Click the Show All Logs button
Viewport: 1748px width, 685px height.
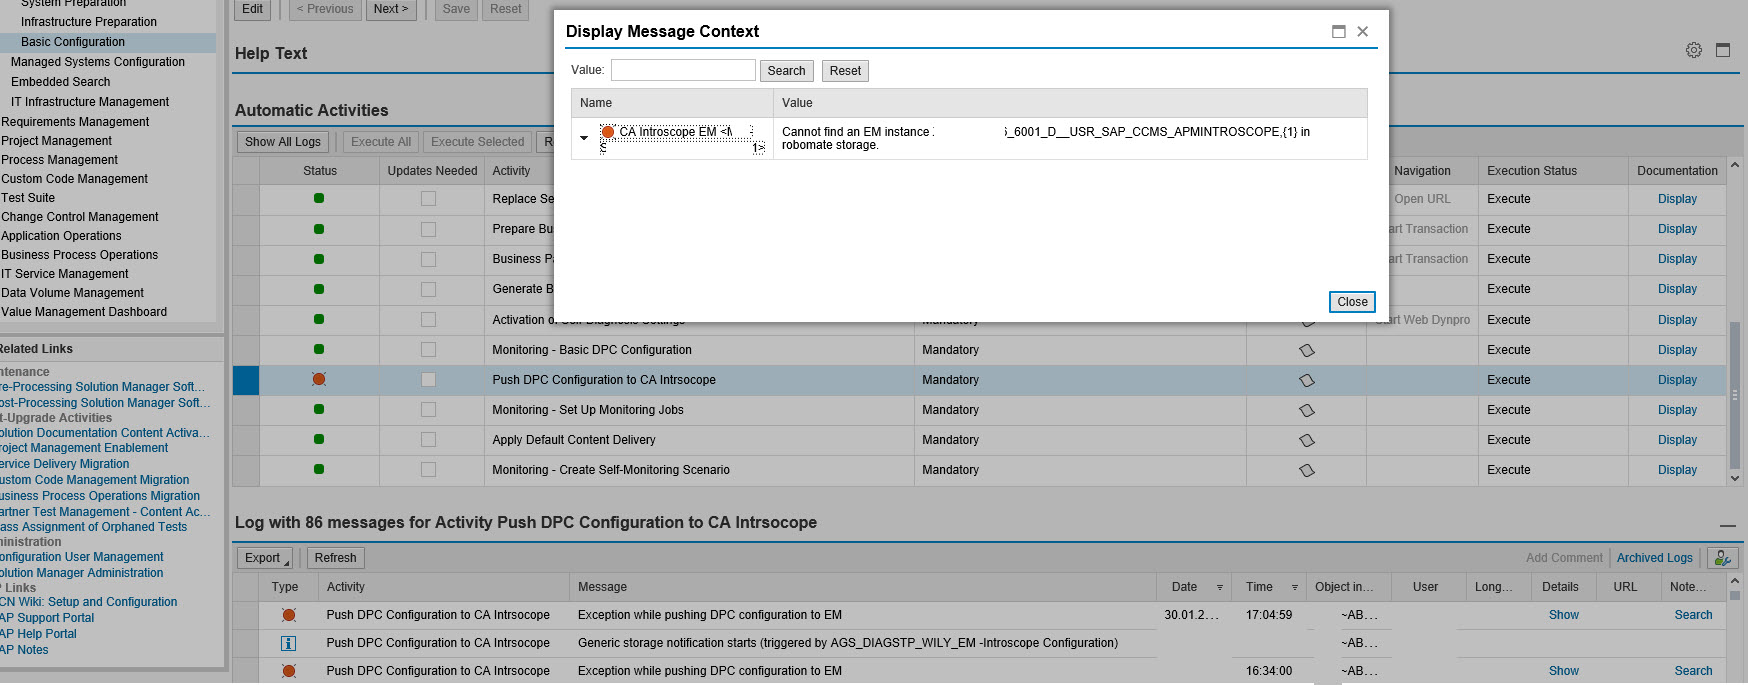(283, 142)
